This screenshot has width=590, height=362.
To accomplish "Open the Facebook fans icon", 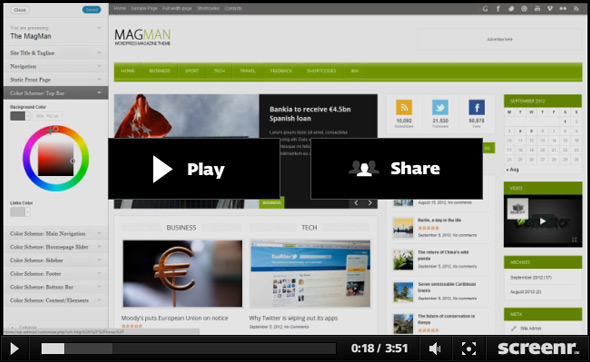I will (x=476, y=108).
